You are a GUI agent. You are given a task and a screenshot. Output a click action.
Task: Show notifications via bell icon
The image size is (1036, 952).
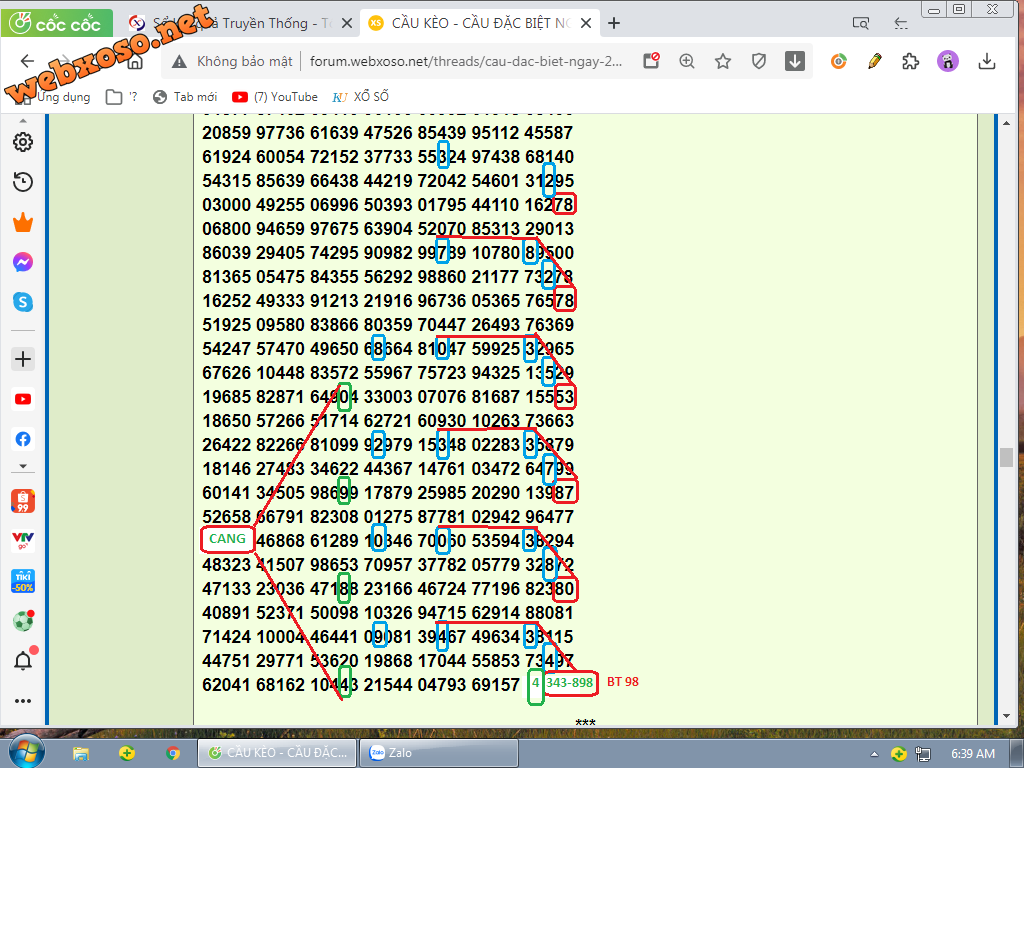(22, 661)
